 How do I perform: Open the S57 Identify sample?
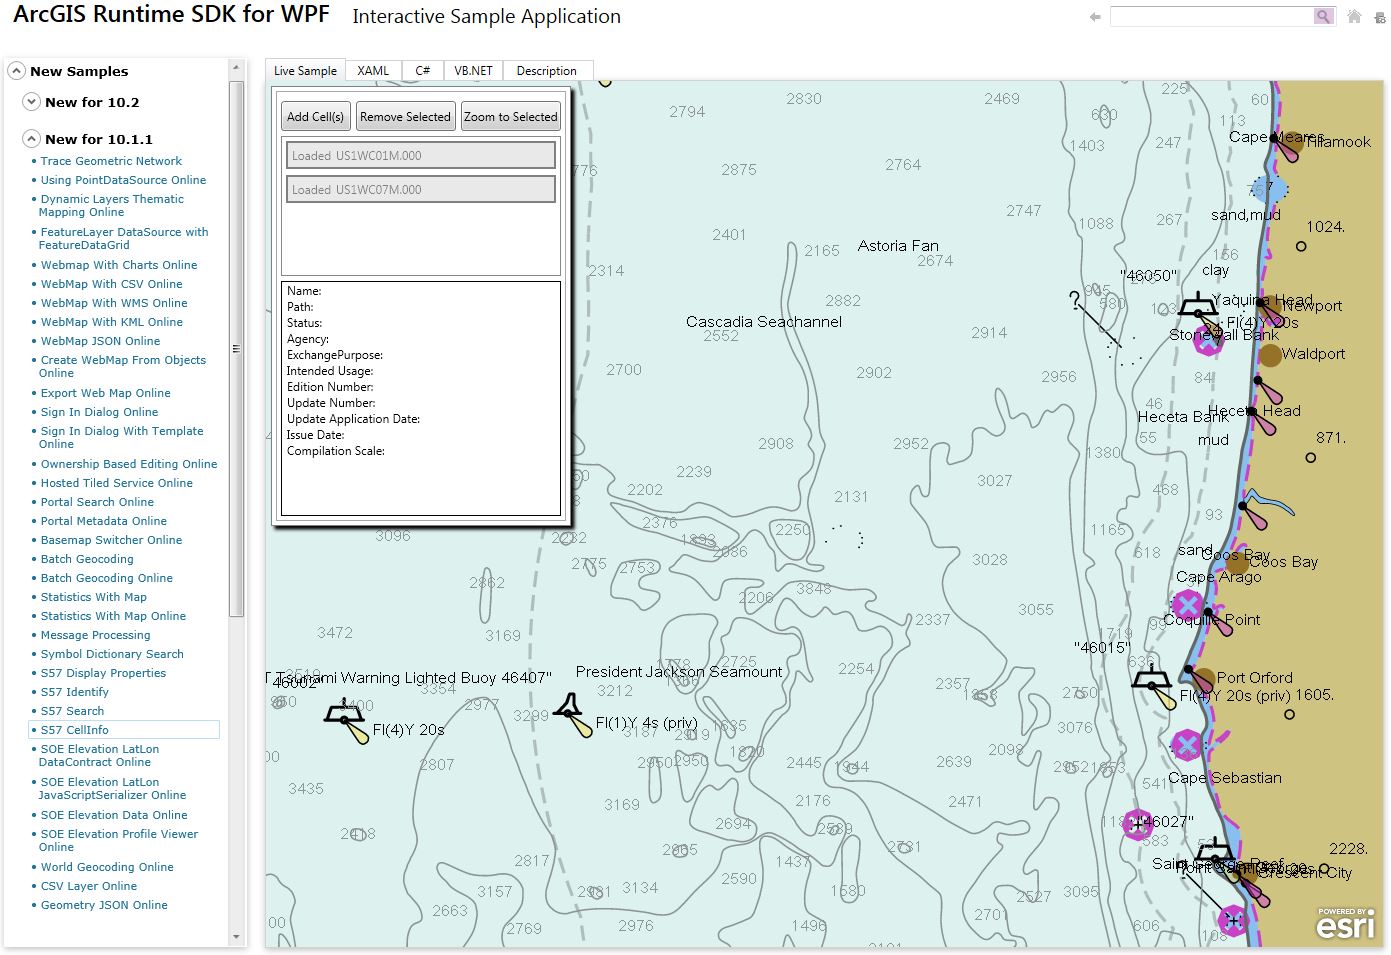[74, 692]
